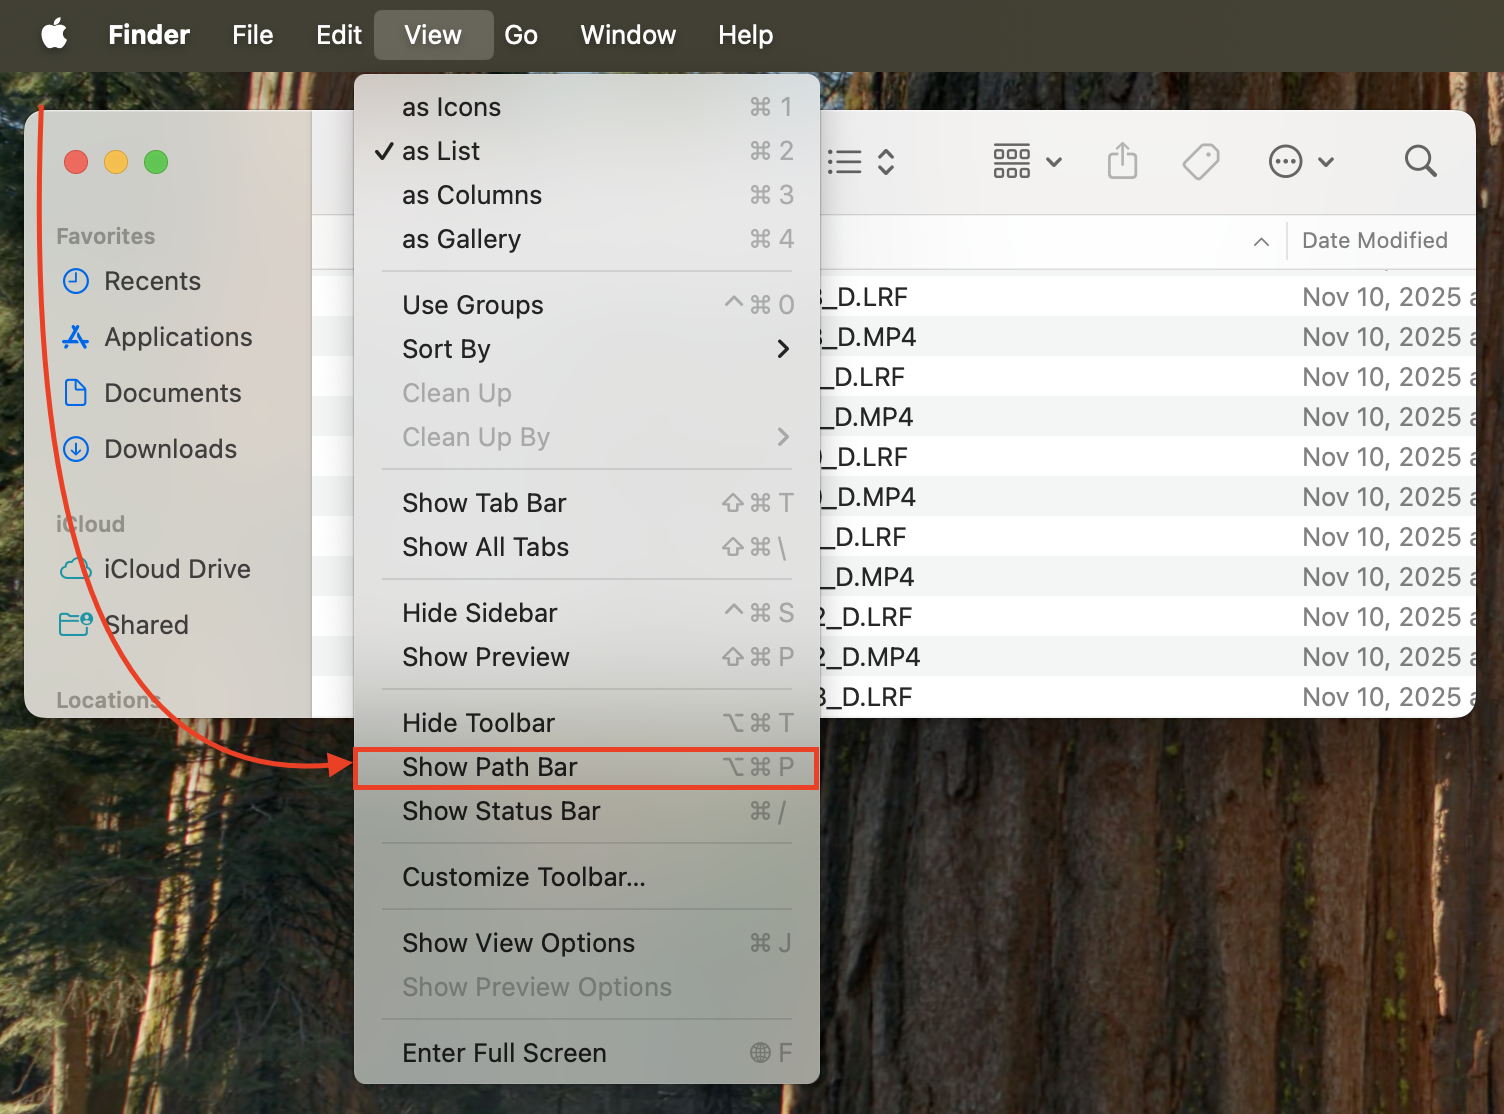Image resolution: width=1504 pixels, height=1114 pixels.
Task: Click the Downloads arrow icon in sidebar
Action: coord(76,449)
